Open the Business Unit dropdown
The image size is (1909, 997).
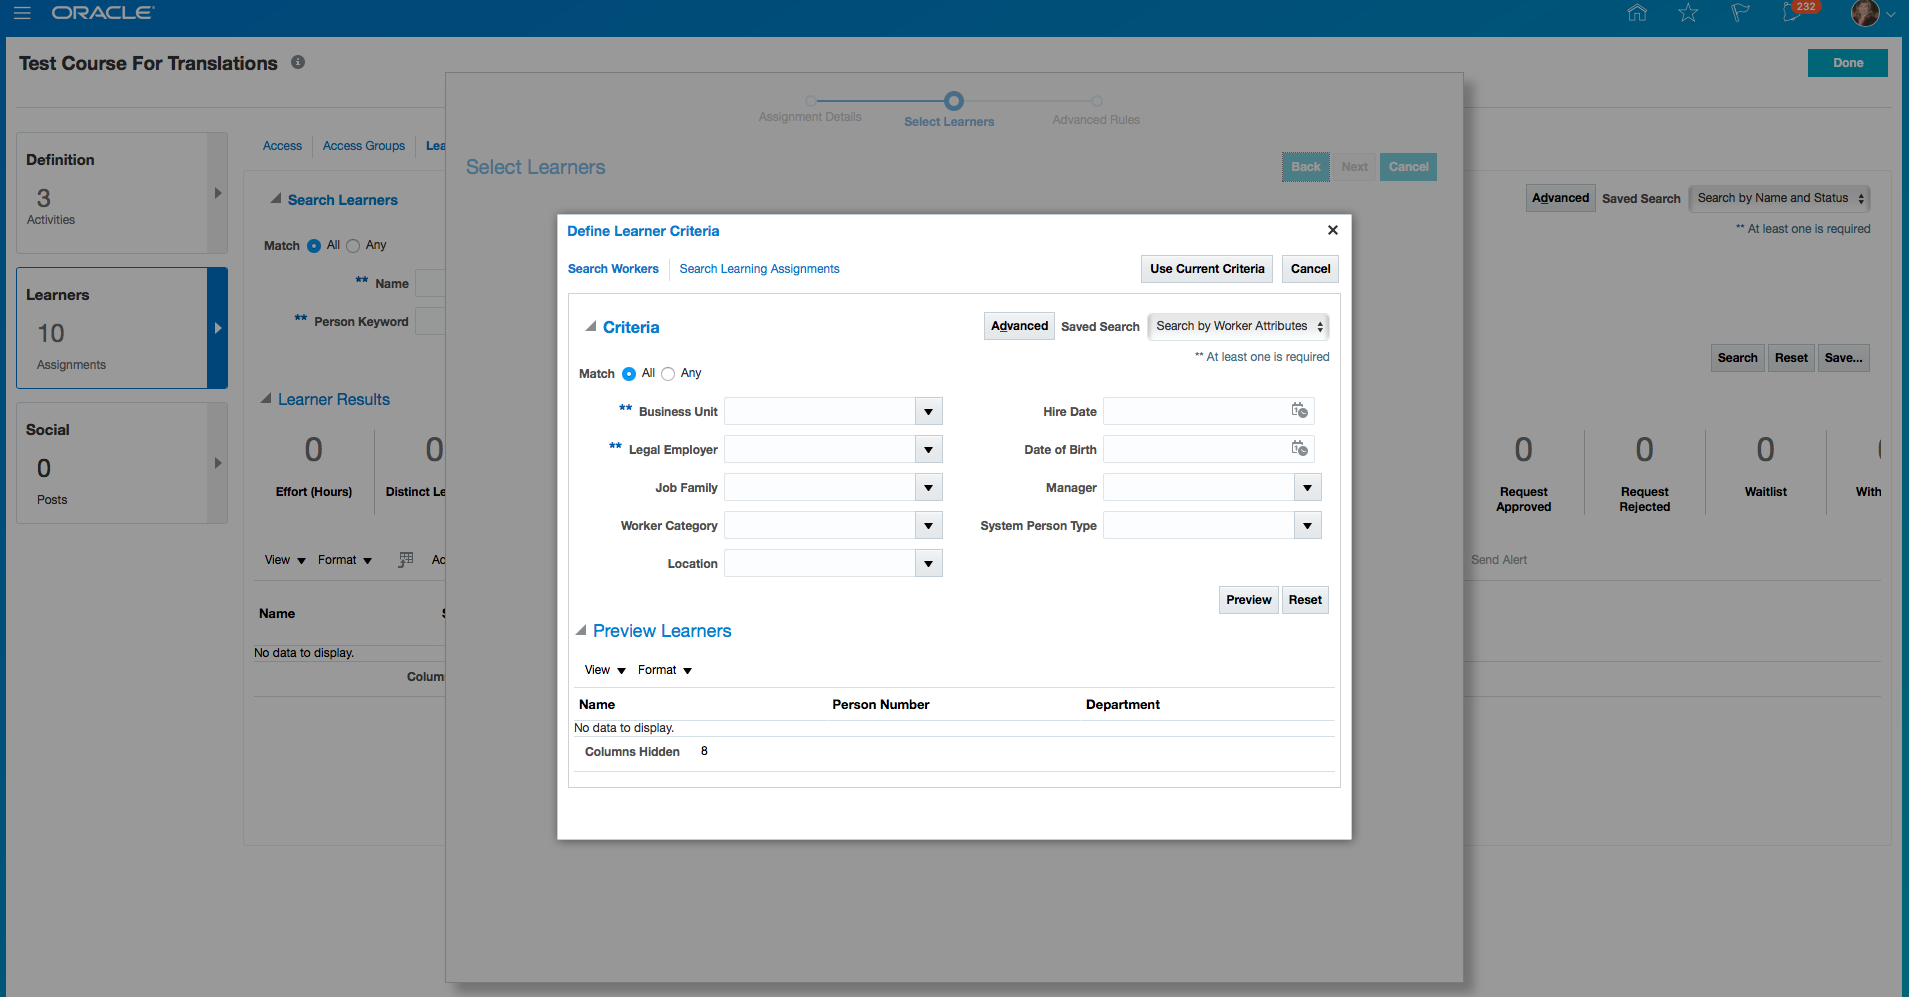(929, 411)
